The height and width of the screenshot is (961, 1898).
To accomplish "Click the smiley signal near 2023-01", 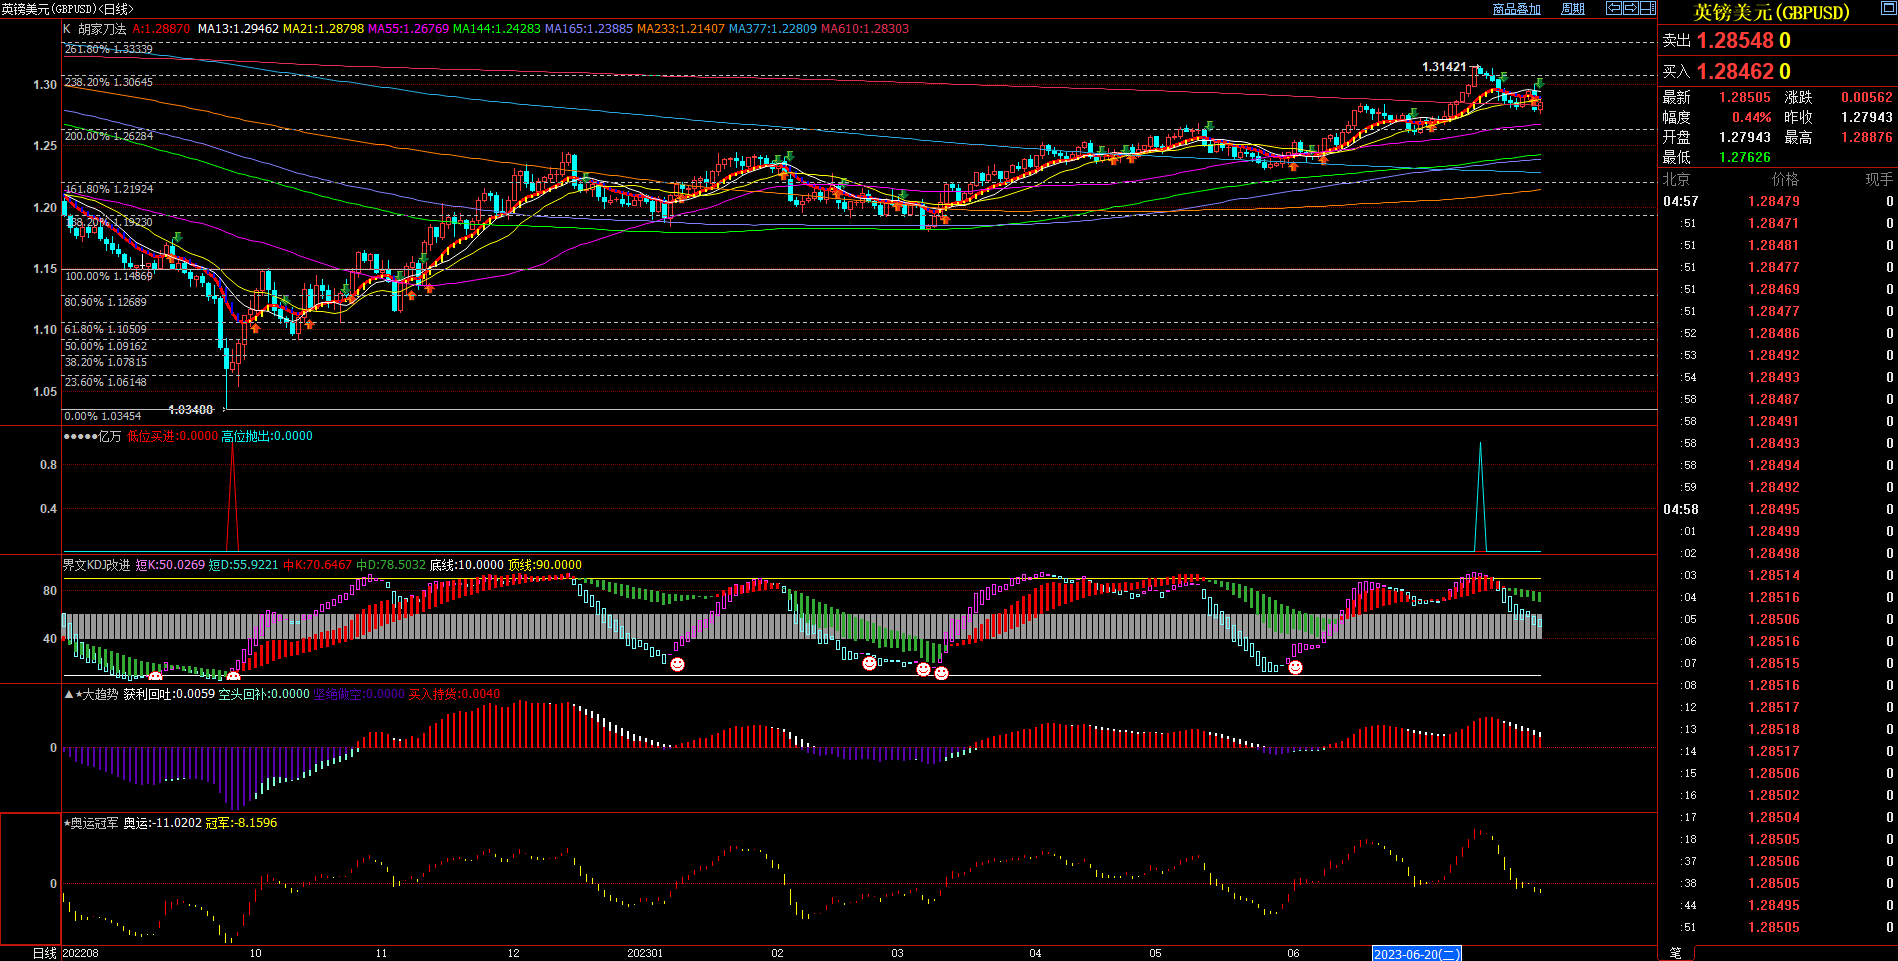I will [677, 664].
